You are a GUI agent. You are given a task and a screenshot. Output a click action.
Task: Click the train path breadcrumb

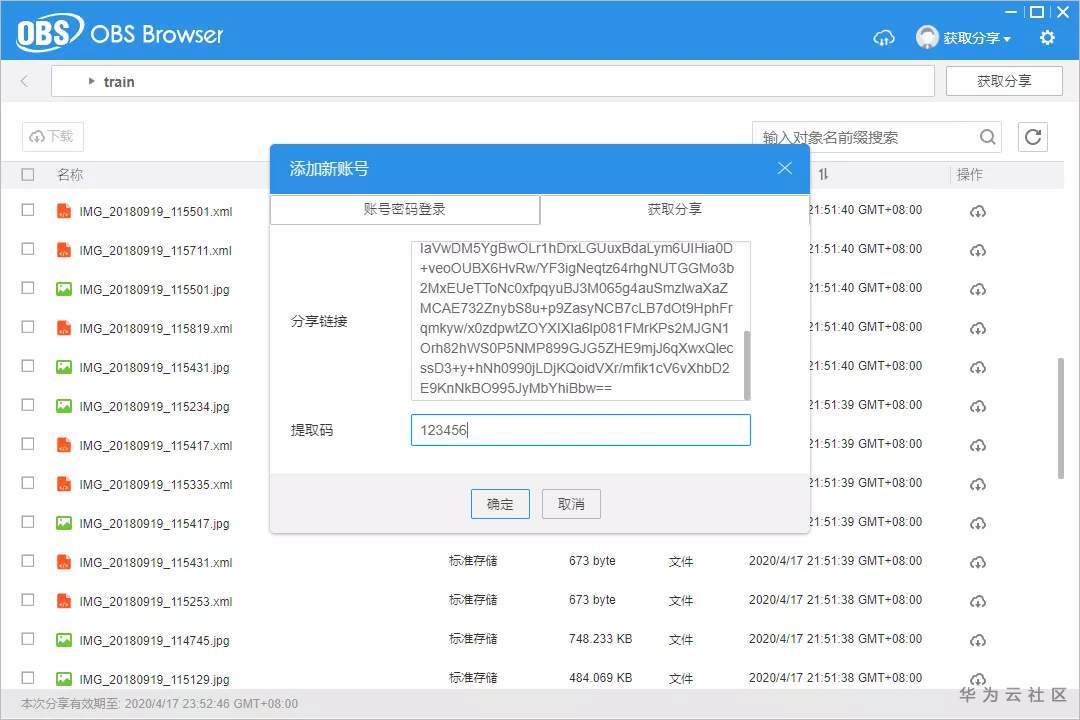click(x=118, y=82)
